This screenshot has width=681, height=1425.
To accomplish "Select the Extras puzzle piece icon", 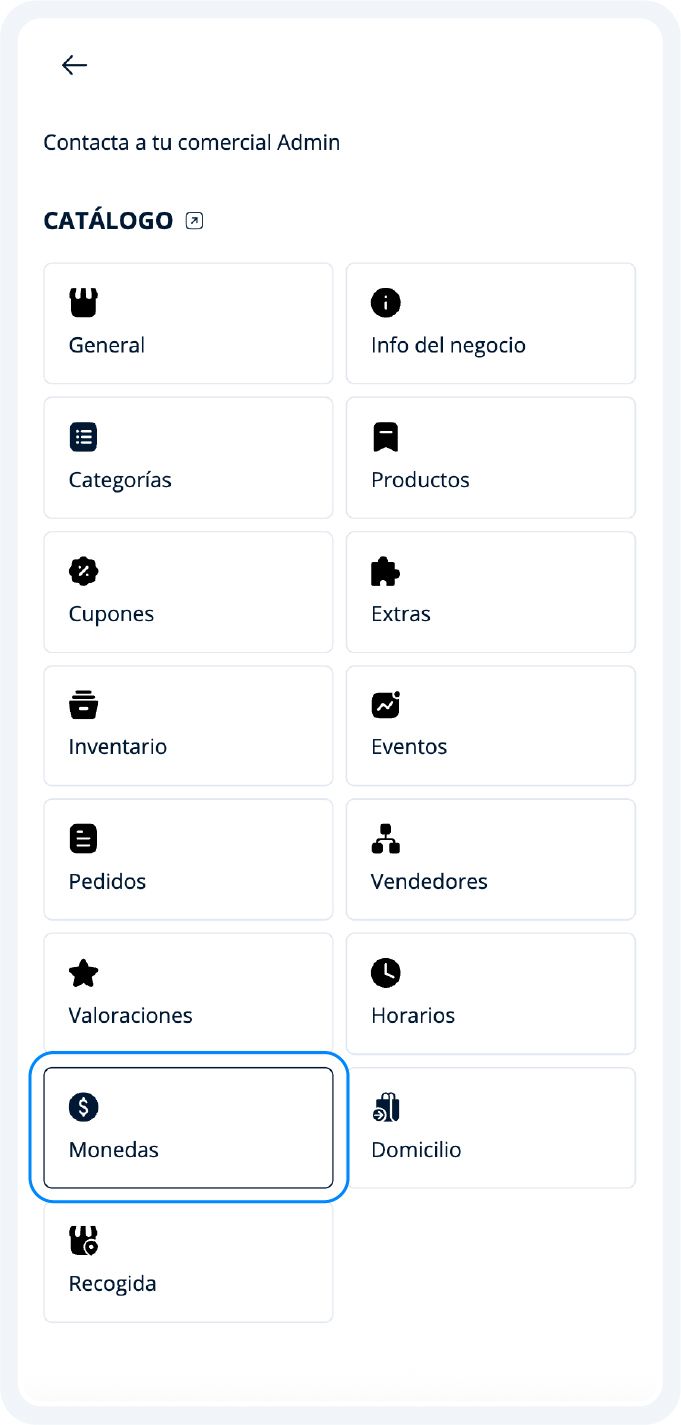I will click(385, 571).
